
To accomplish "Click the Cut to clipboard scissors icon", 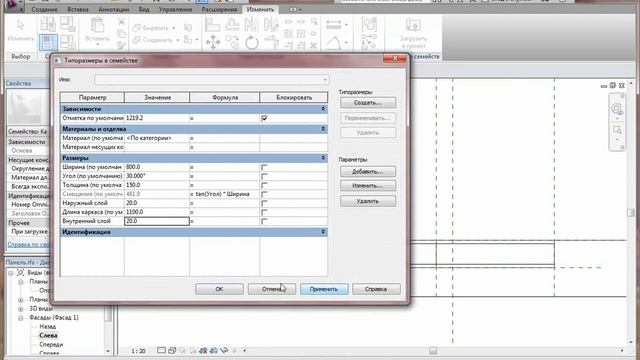I will pos(121,22).
